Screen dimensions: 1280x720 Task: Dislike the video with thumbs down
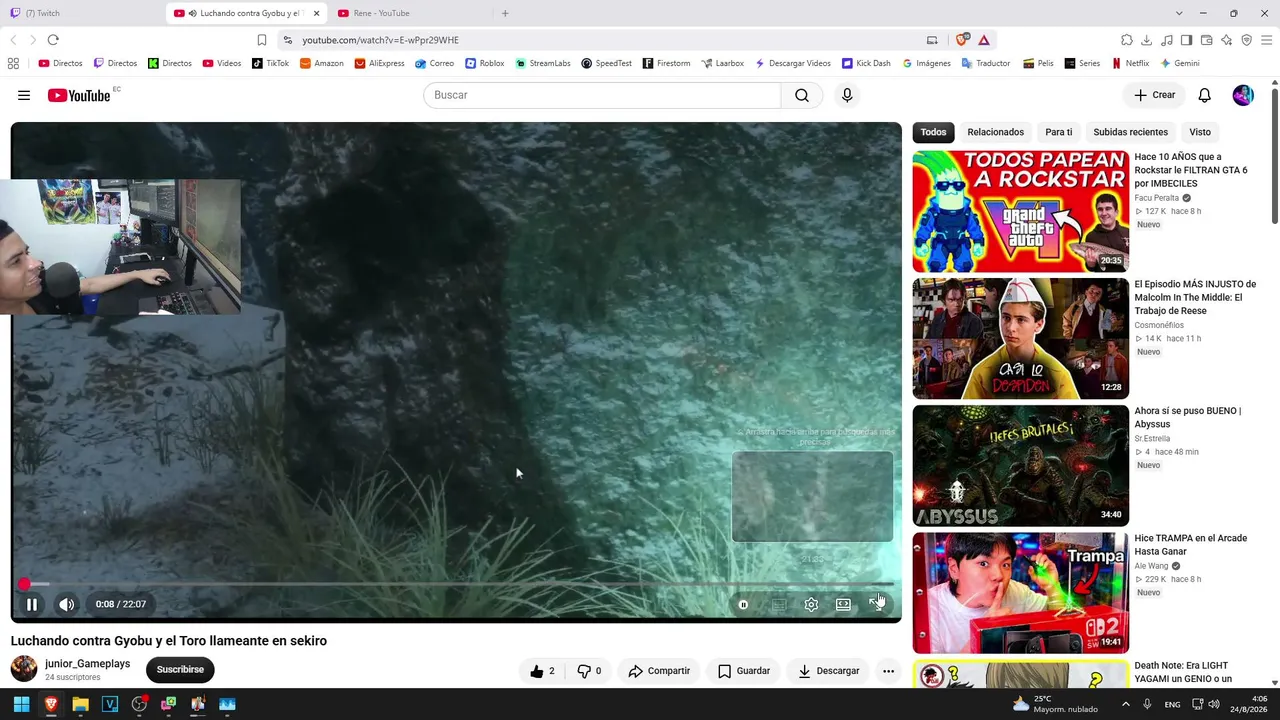[x=590, y=671]
